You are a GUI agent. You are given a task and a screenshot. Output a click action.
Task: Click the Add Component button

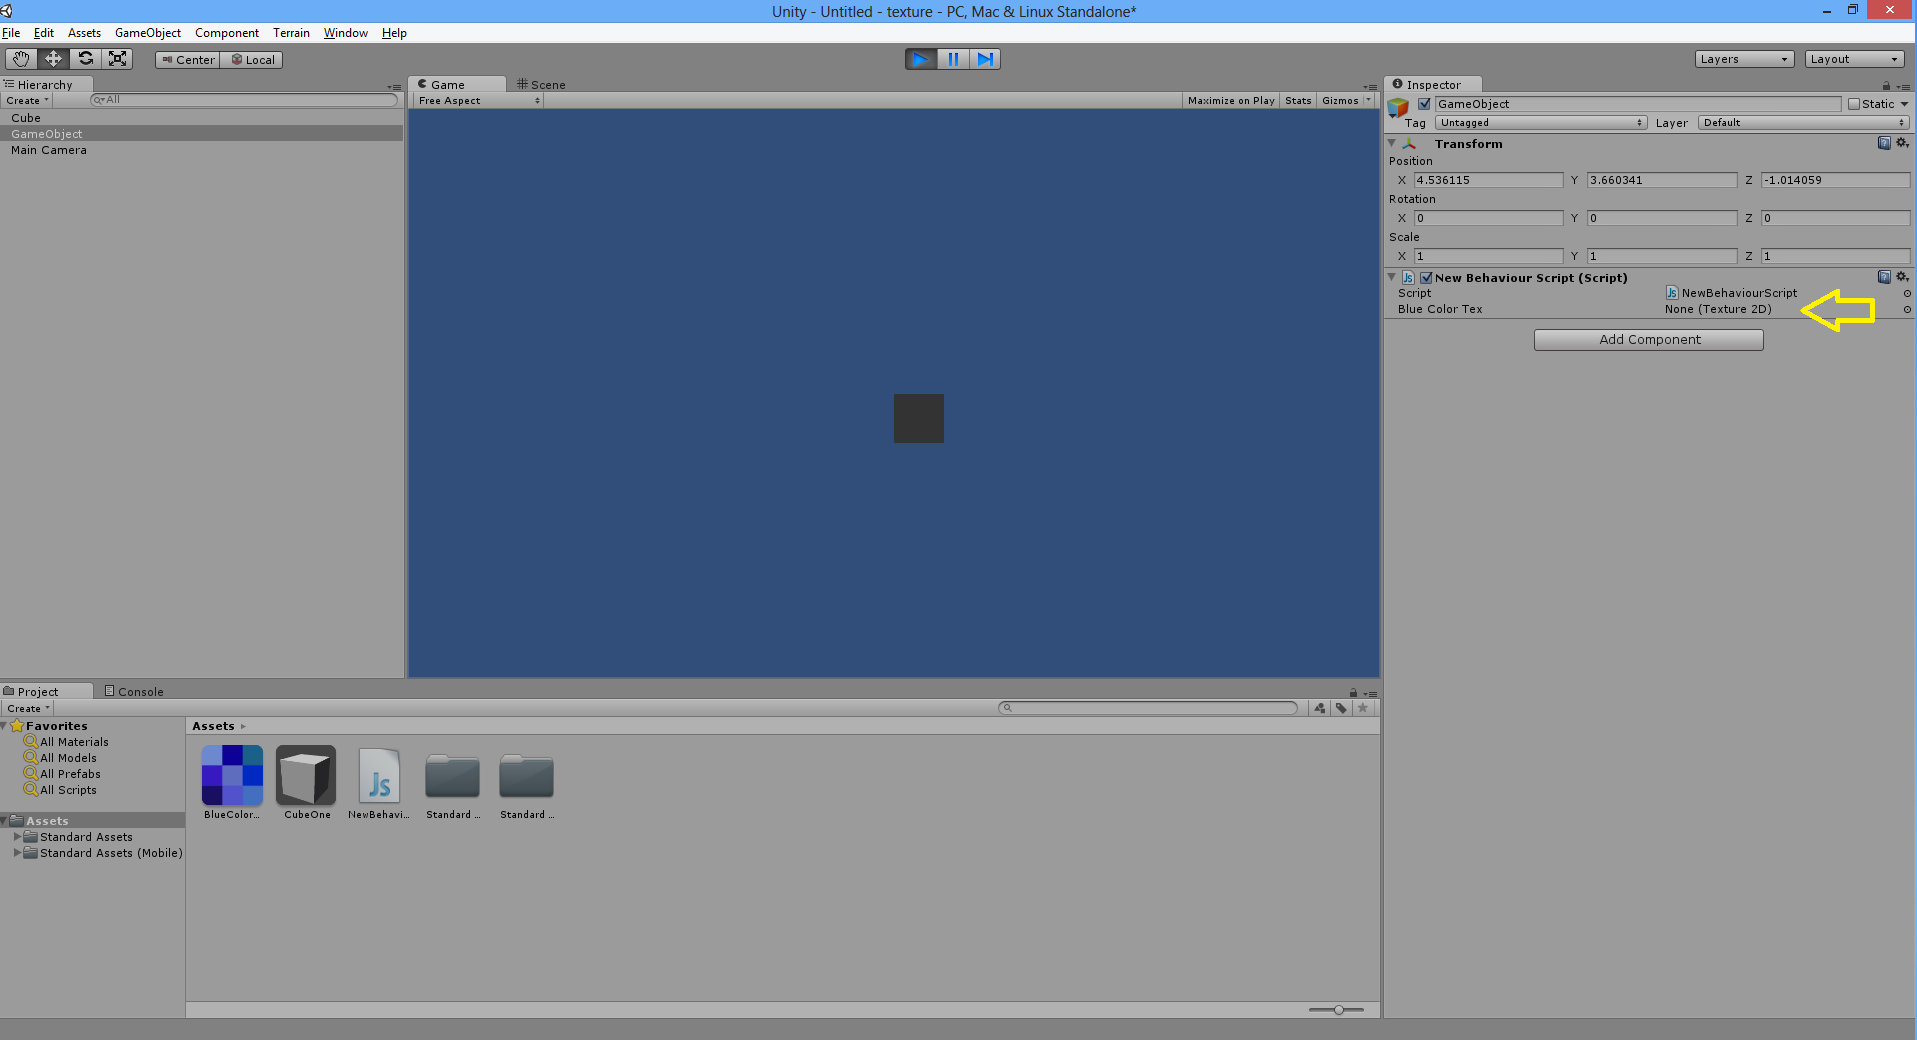point(1649,340)
